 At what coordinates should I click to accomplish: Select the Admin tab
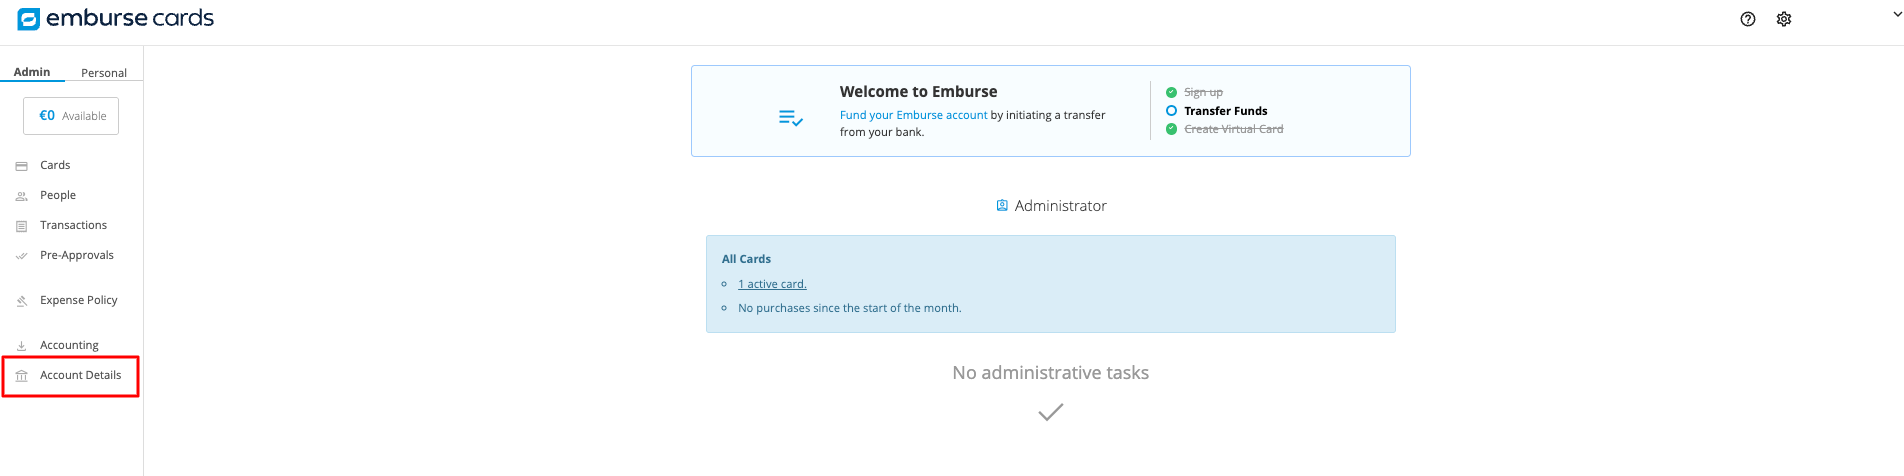pyautogui.click(x=32, y=72)
